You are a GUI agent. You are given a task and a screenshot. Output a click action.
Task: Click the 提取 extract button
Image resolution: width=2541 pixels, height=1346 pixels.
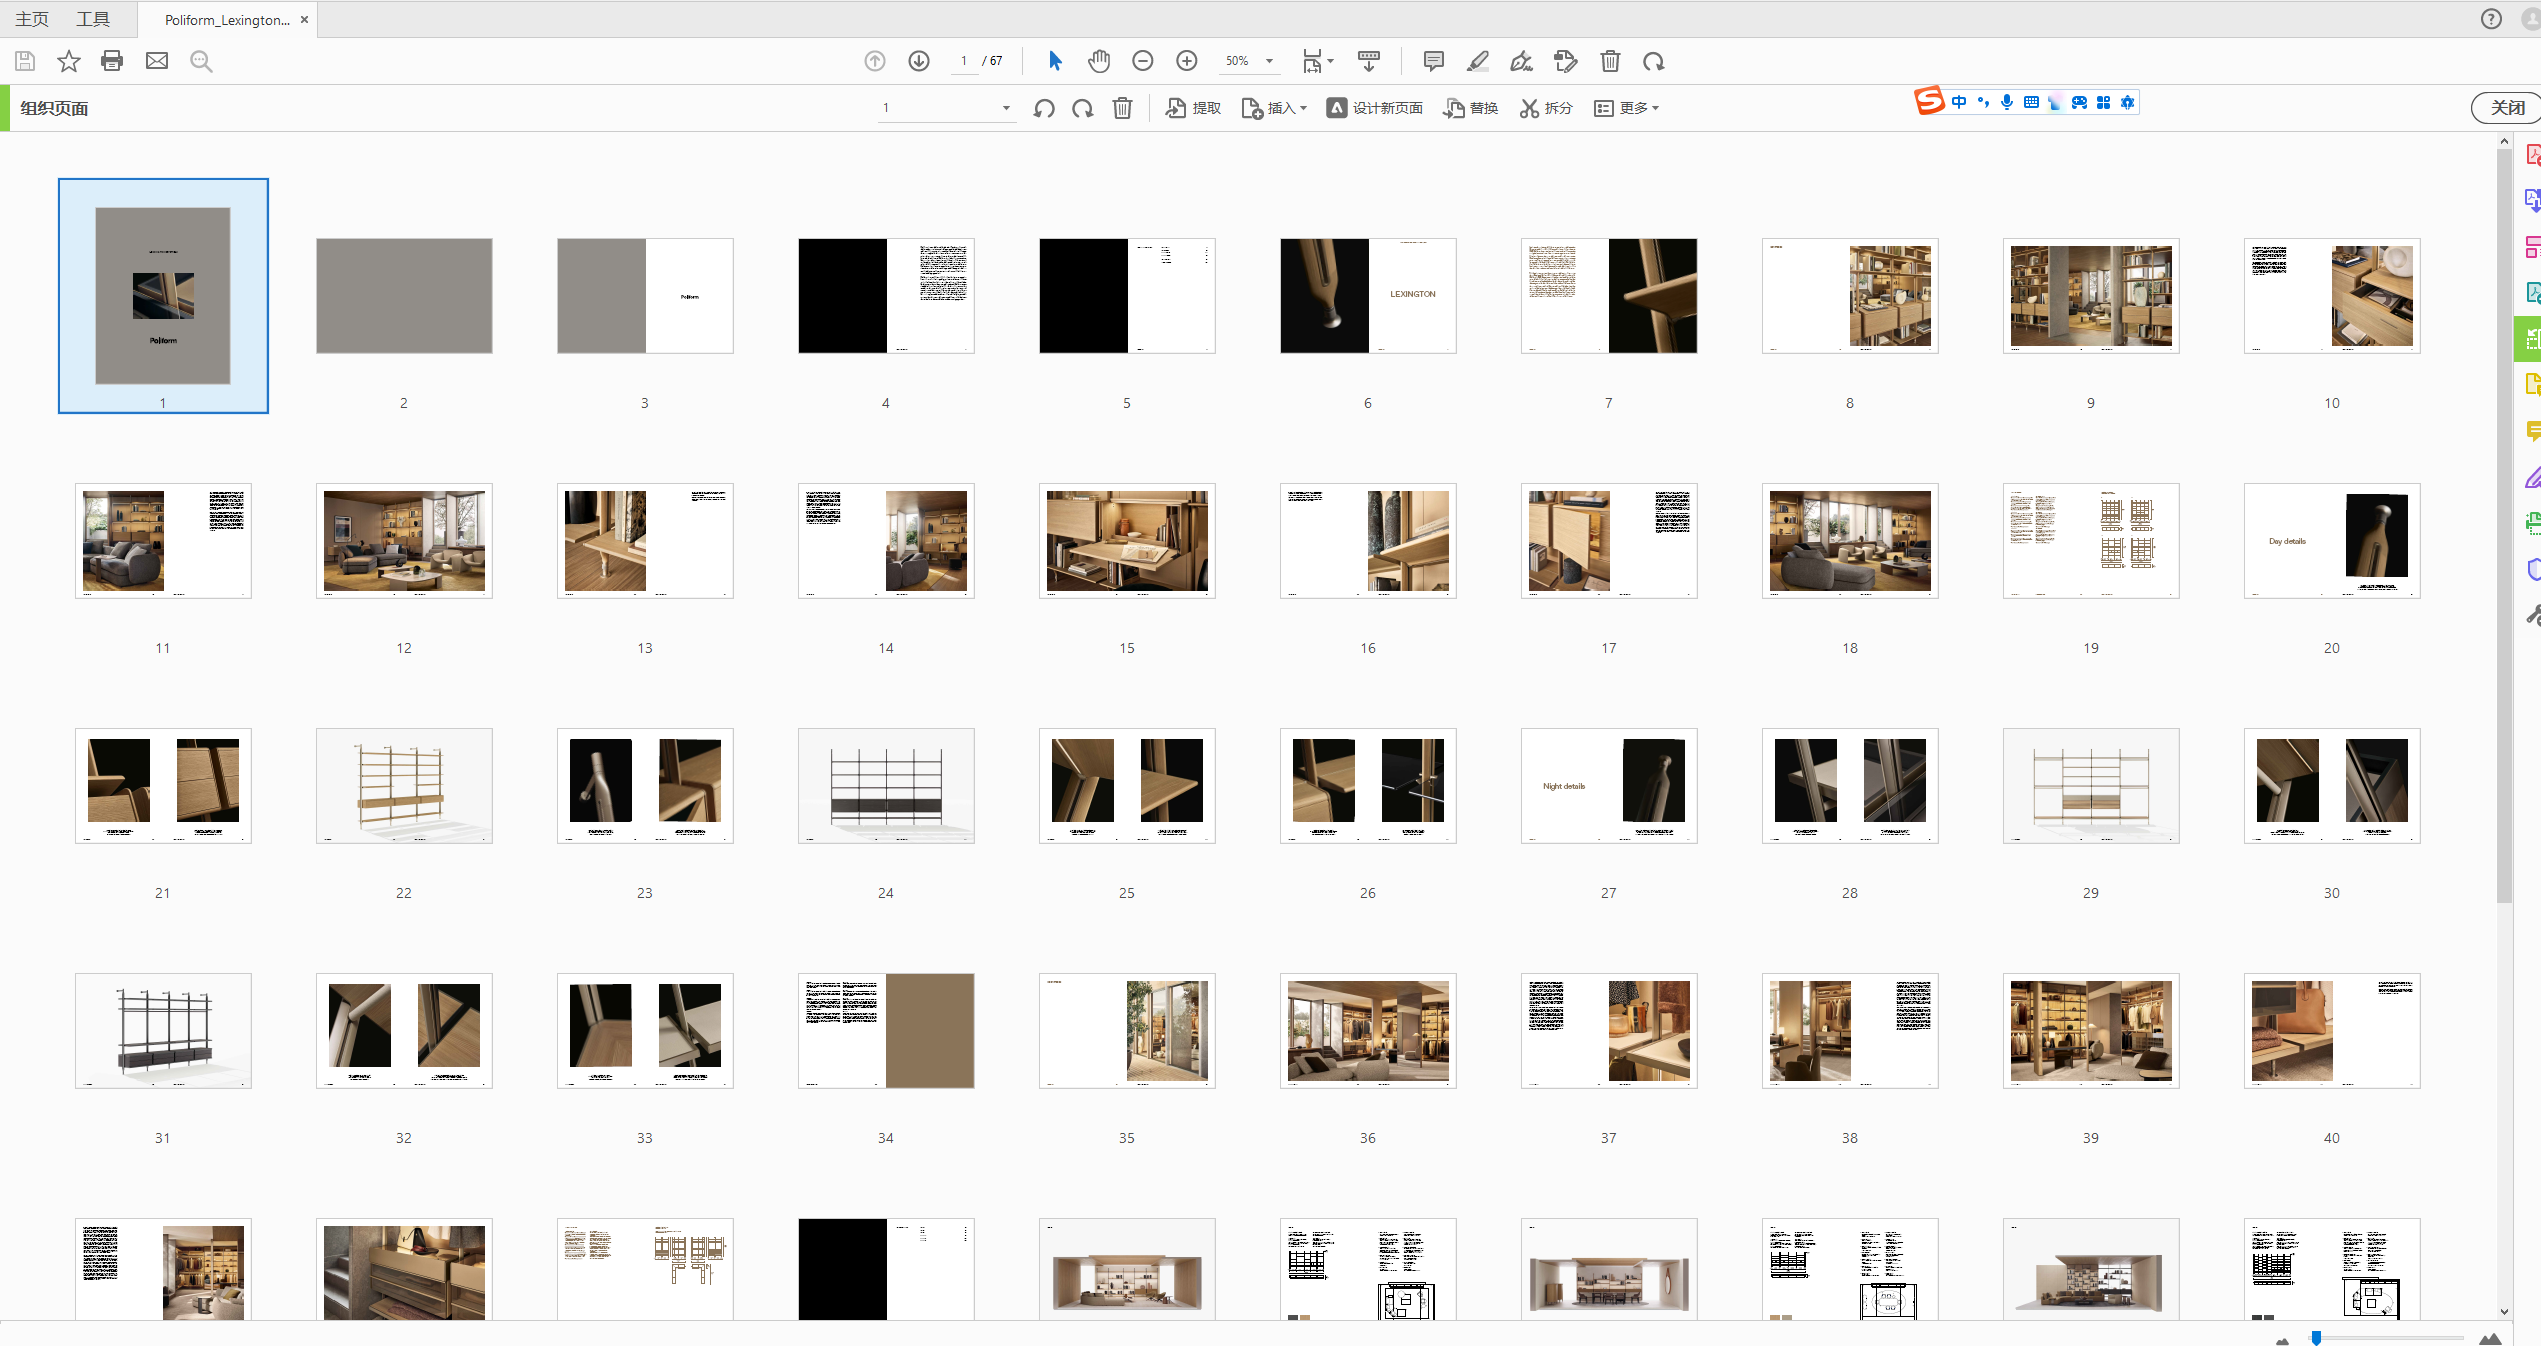click(1194, 108)
